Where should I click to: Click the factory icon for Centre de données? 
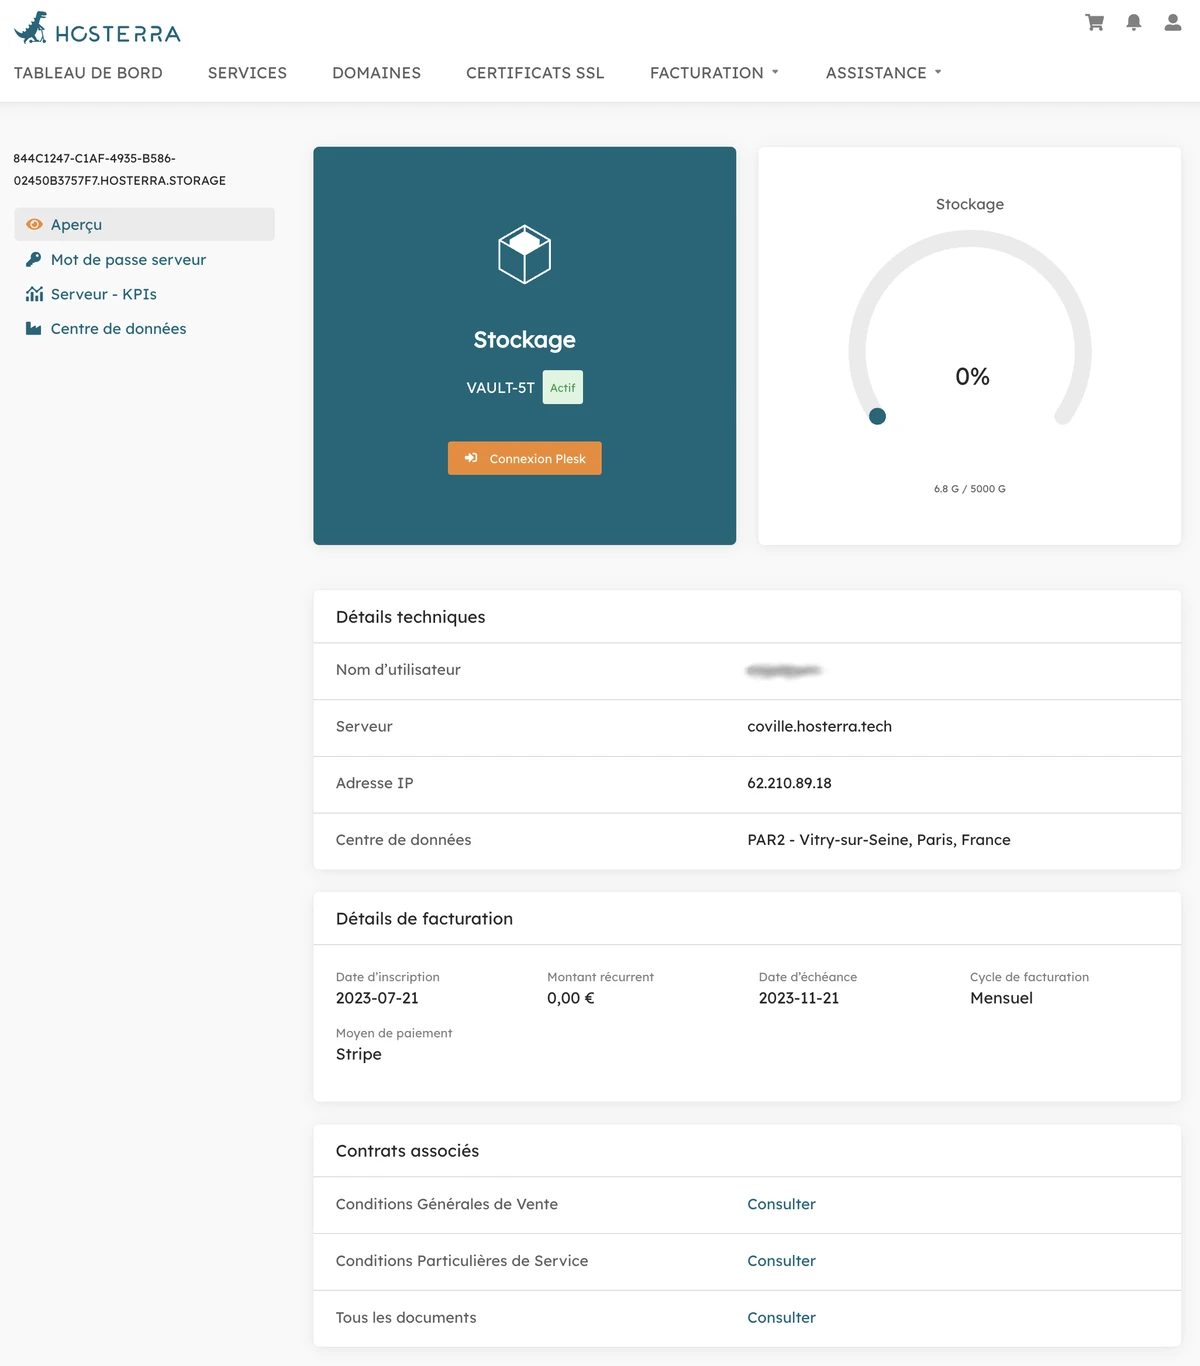click(x=34, y=329)
